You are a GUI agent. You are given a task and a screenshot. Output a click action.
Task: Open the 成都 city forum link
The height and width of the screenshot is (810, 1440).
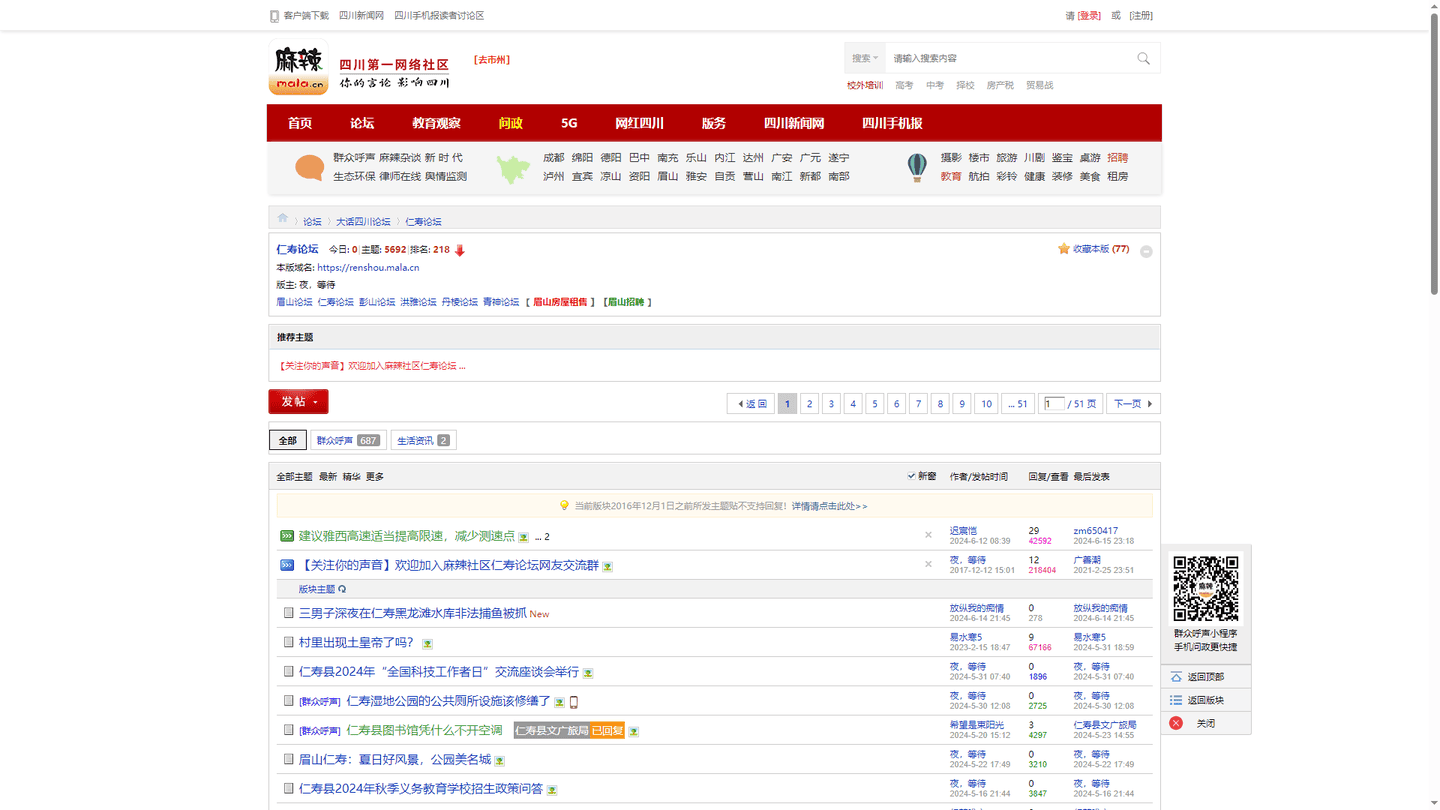[554, 158]
